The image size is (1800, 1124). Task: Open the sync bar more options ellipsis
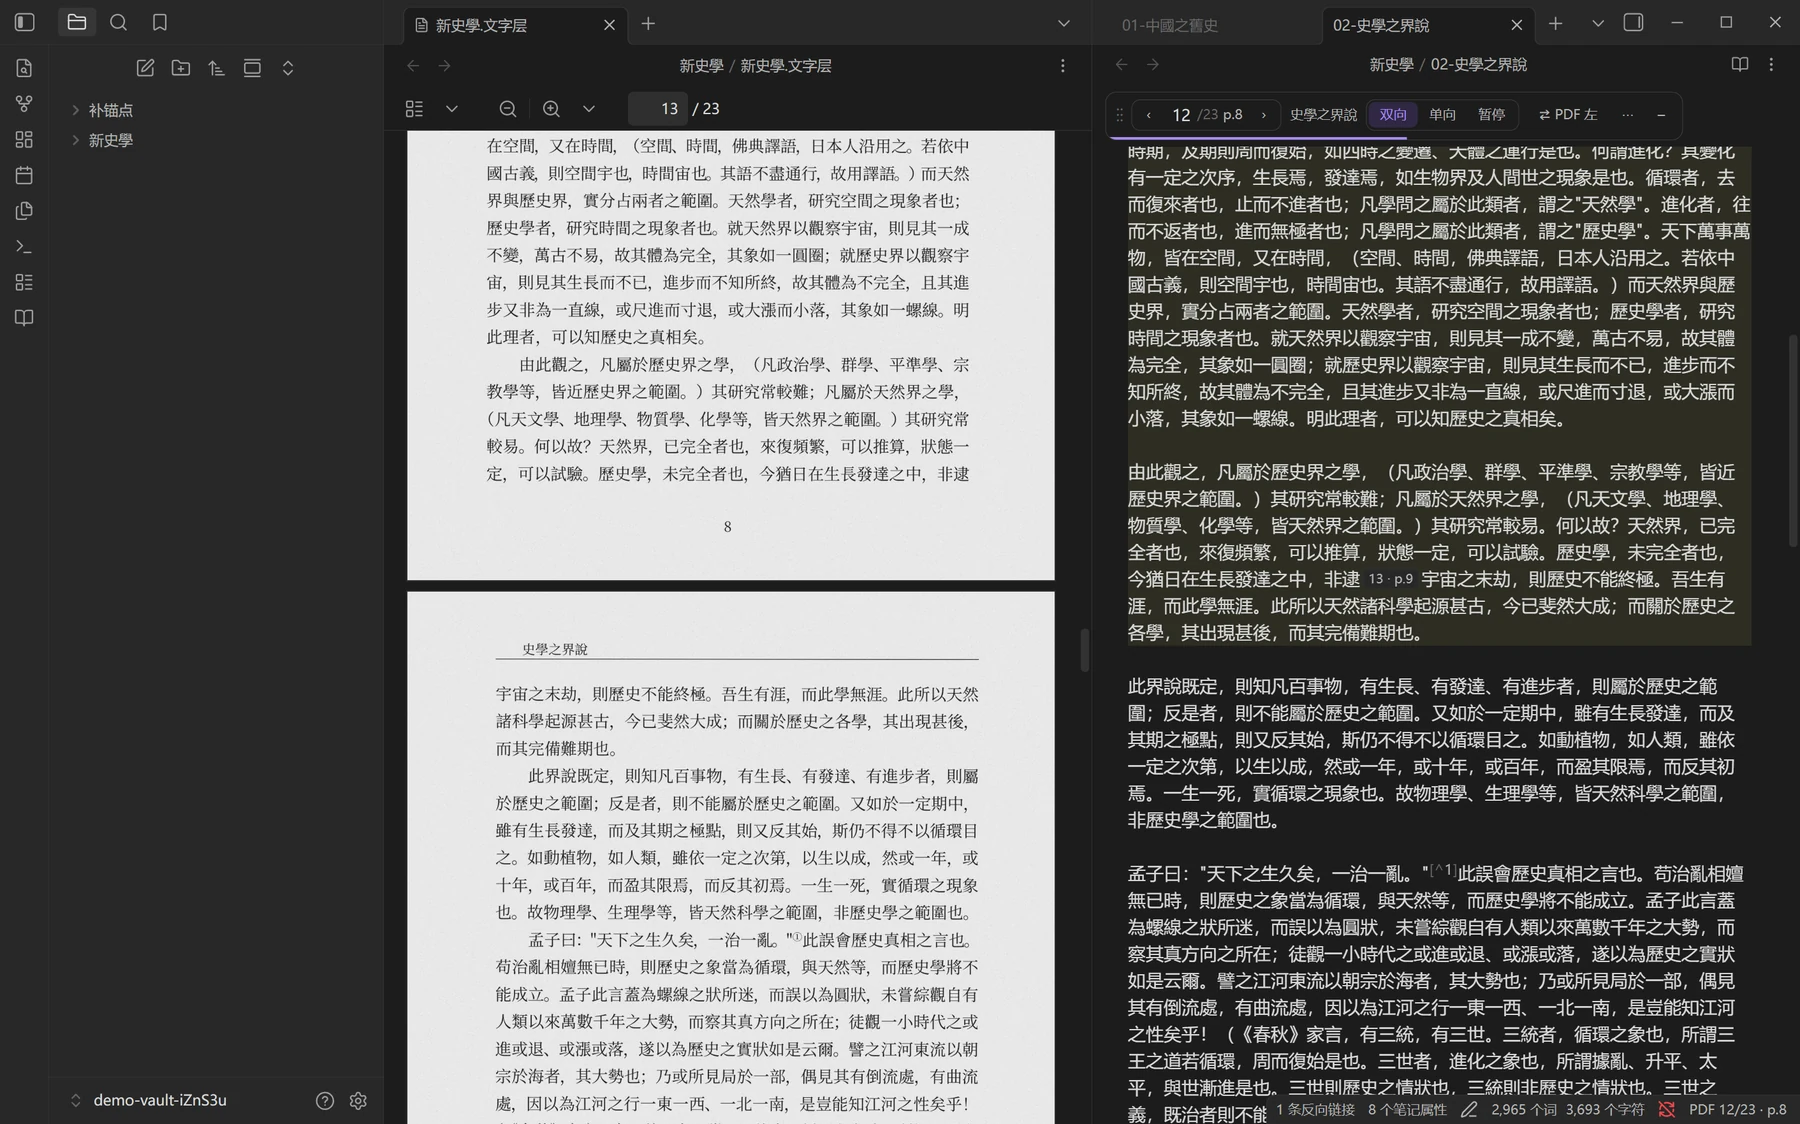pyautogui.click(x=1627, y=114)
